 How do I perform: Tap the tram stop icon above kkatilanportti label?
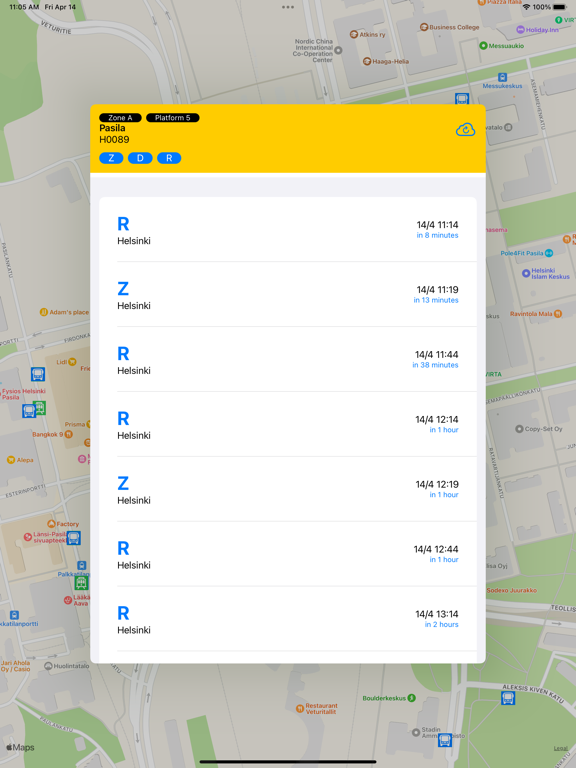[x=14, y=615]
